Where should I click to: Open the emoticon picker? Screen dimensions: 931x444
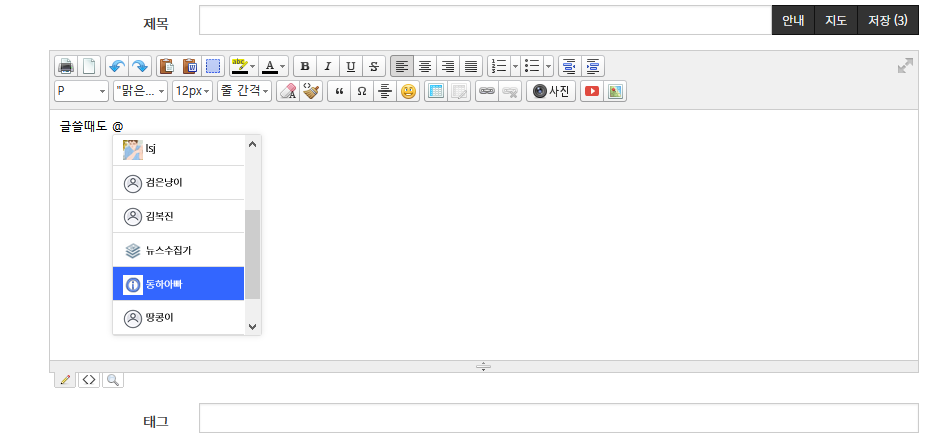408,91
